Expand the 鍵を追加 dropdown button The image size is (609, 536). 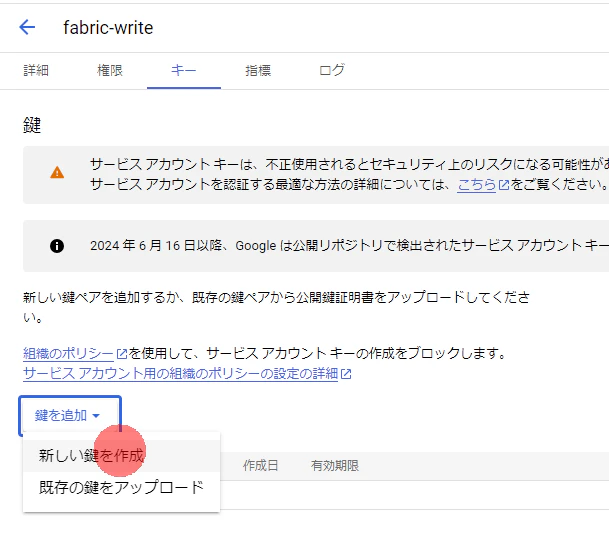70,416
